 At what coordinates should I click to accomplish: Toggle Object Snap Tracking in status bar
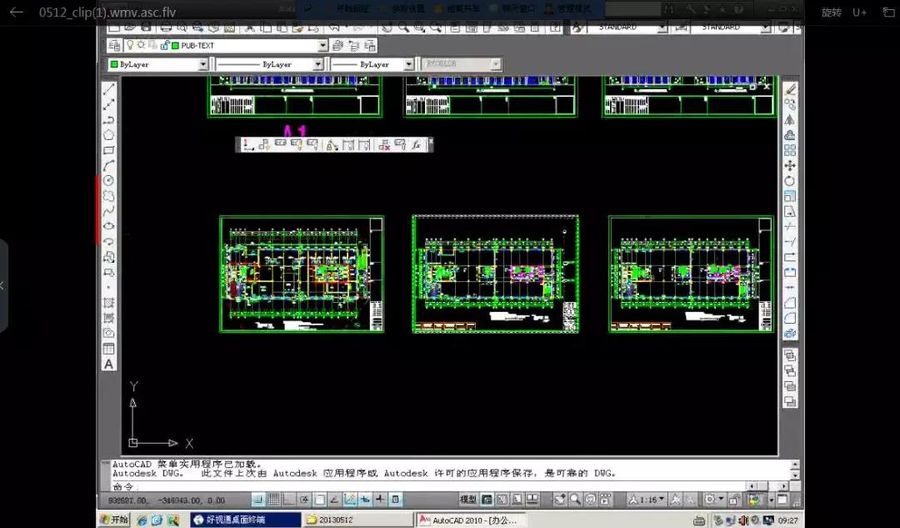[x=335, y=499]
